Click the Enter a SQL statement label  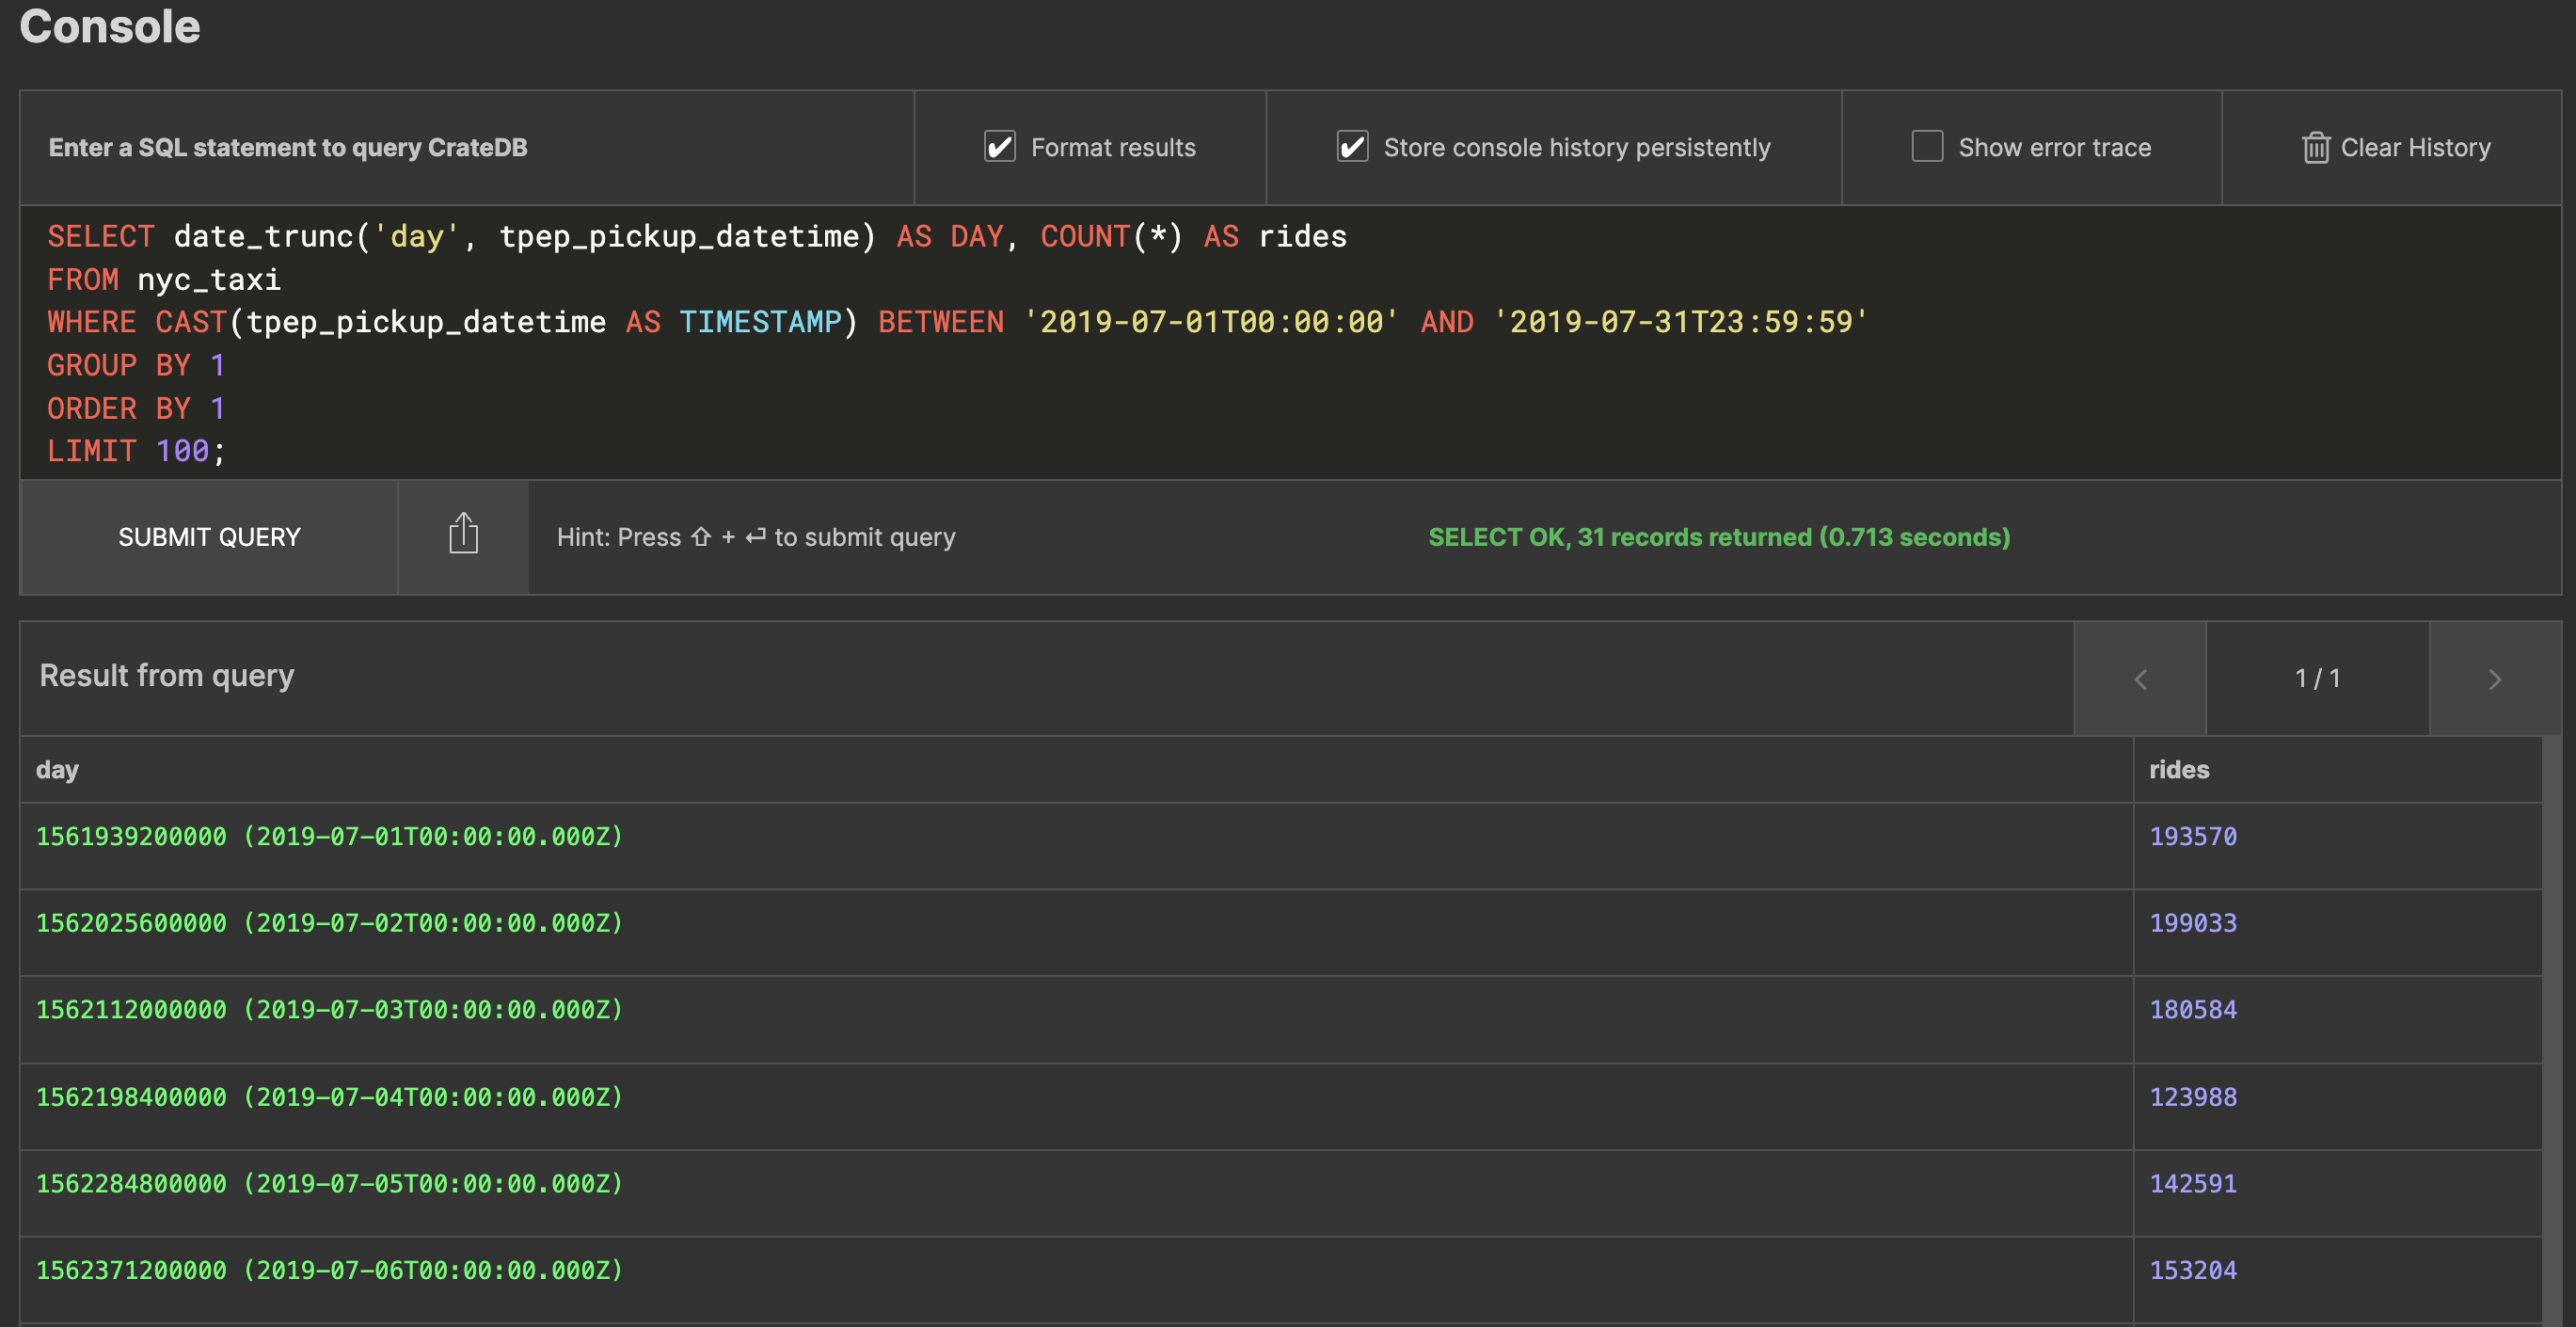[288, 148]
